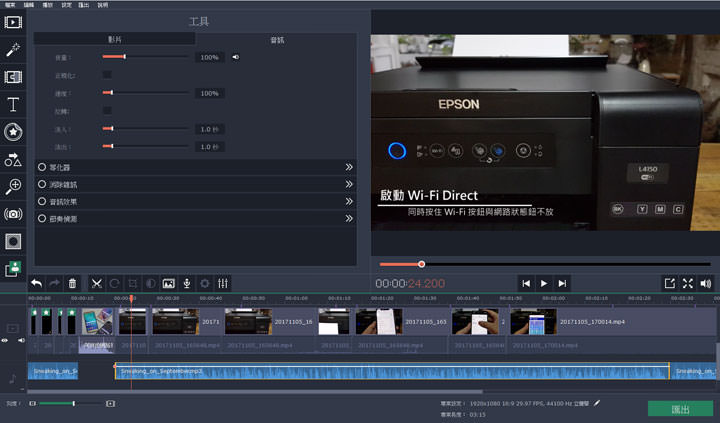The image size is (720, 423).
Task: Open the Callouts shapes panel
Action: tap(13, 159)
